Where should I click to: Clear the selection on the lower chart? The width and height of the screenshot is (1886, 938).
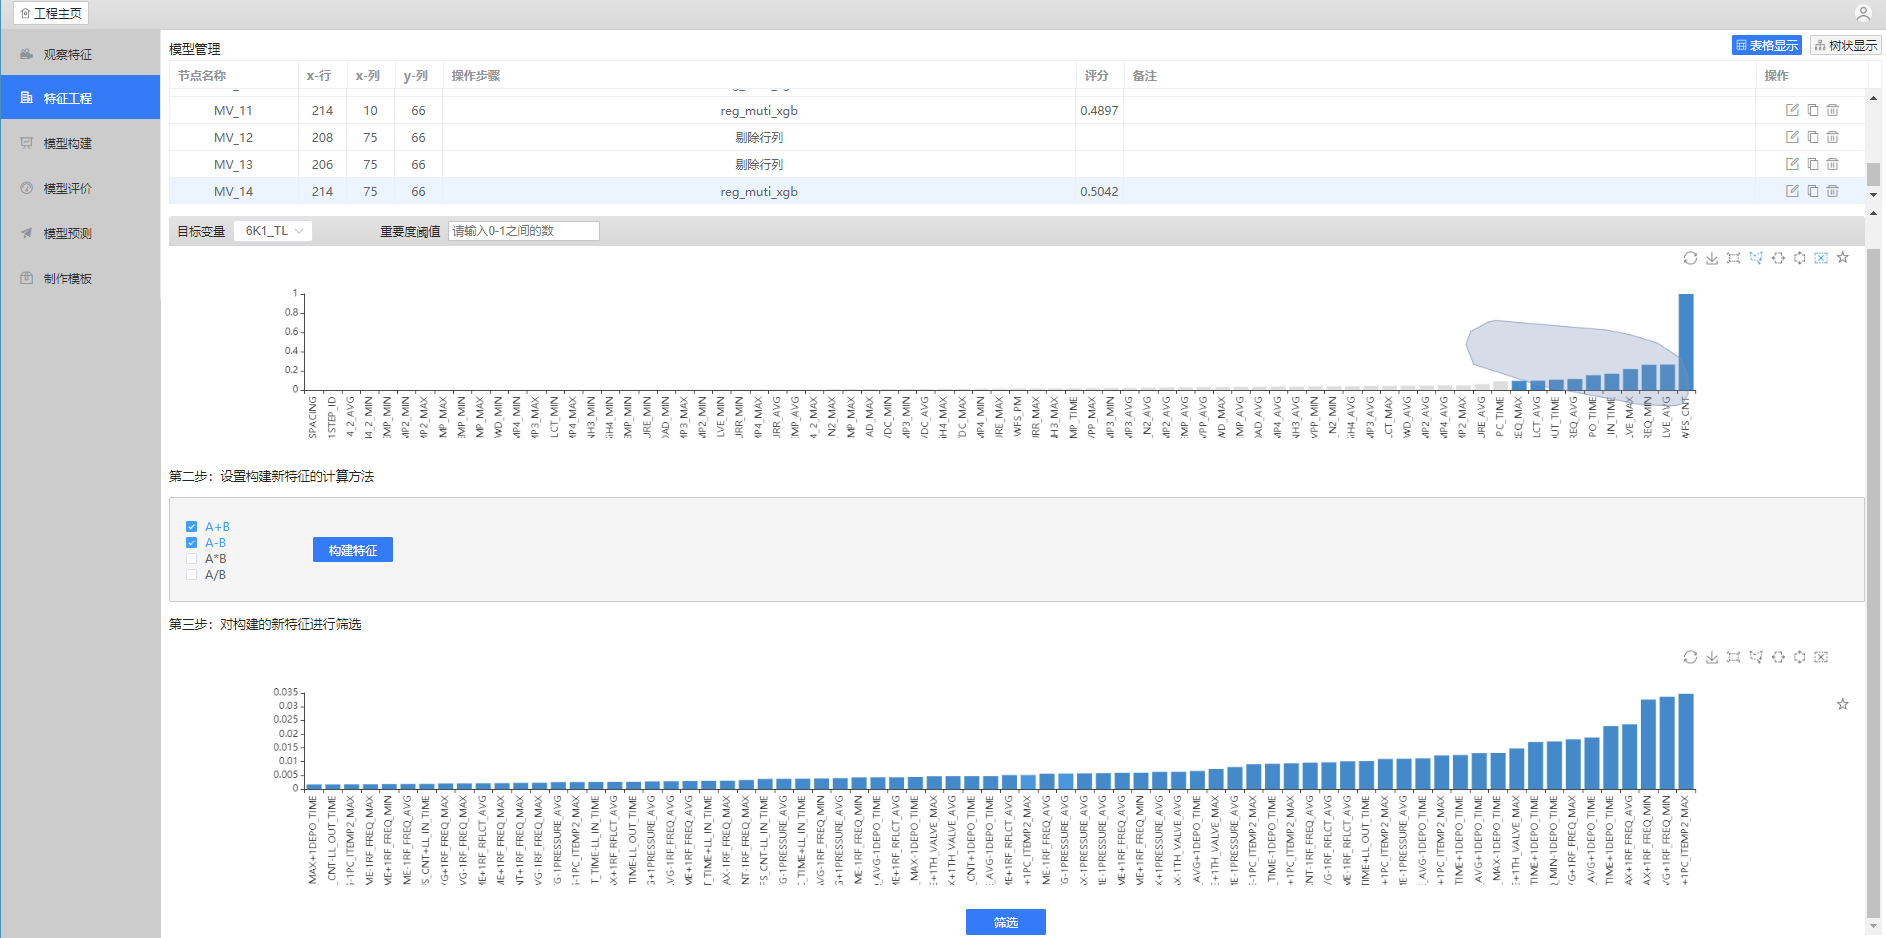coord(1821,657)
